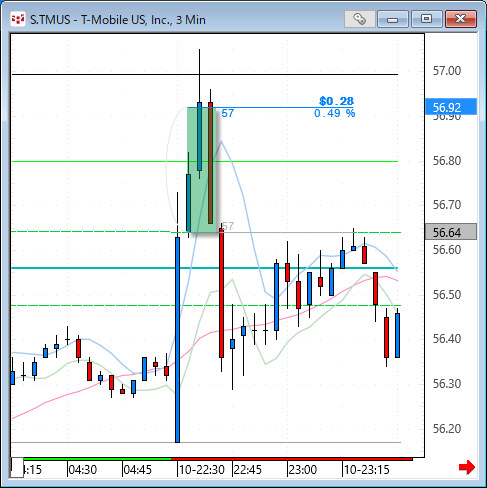The height and width of the screenshot is (488, 487).
Task: Click the 56.20 price axis label
Action: (x=447, y=428)
